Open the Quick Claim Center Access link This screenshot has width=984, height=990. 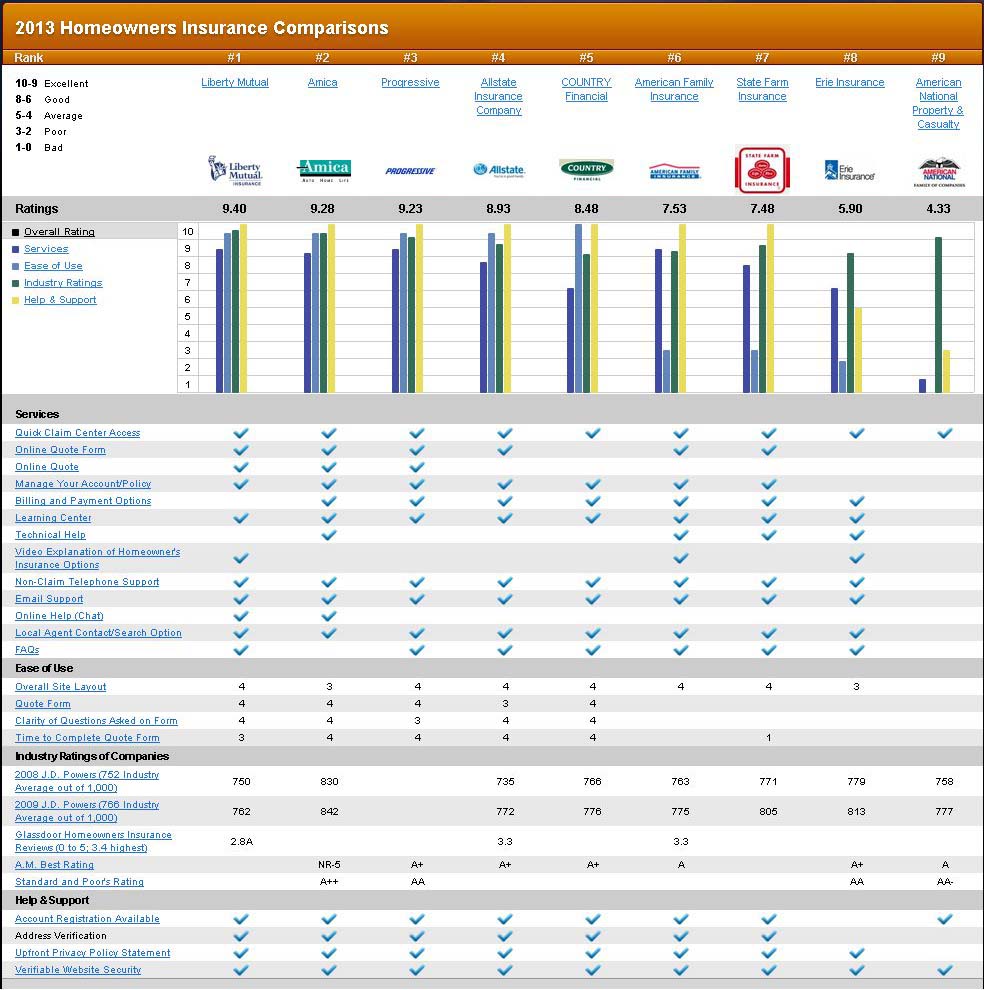(78, 432)
